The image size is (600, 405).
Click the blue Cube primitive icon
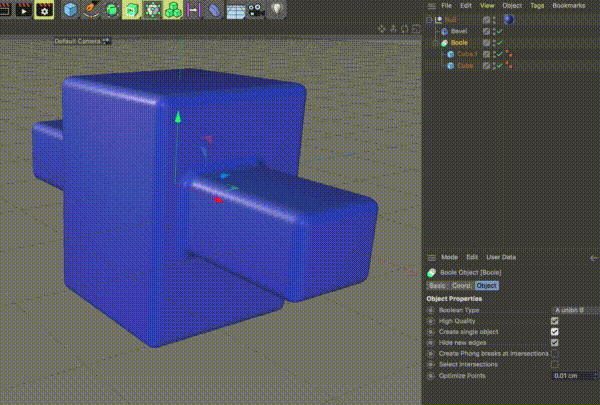pyautogui.click(x=70, y=9)
